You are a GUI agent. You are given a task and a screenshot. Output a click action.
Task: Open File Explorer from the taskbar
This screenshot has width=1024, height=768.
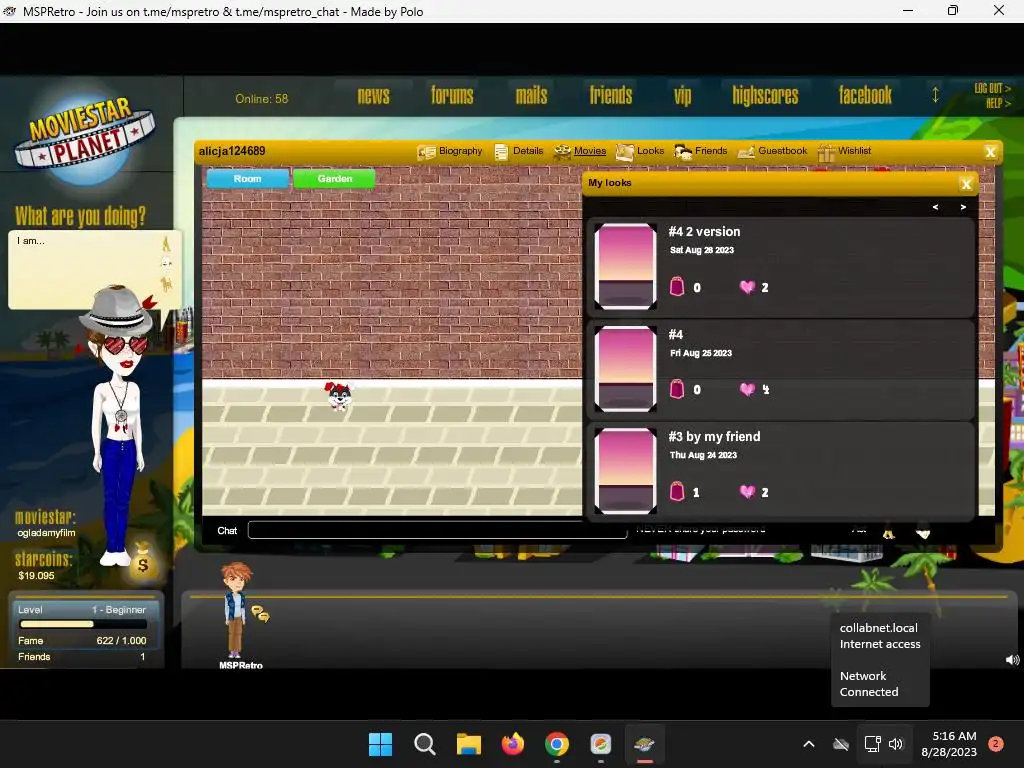point(468,744)
